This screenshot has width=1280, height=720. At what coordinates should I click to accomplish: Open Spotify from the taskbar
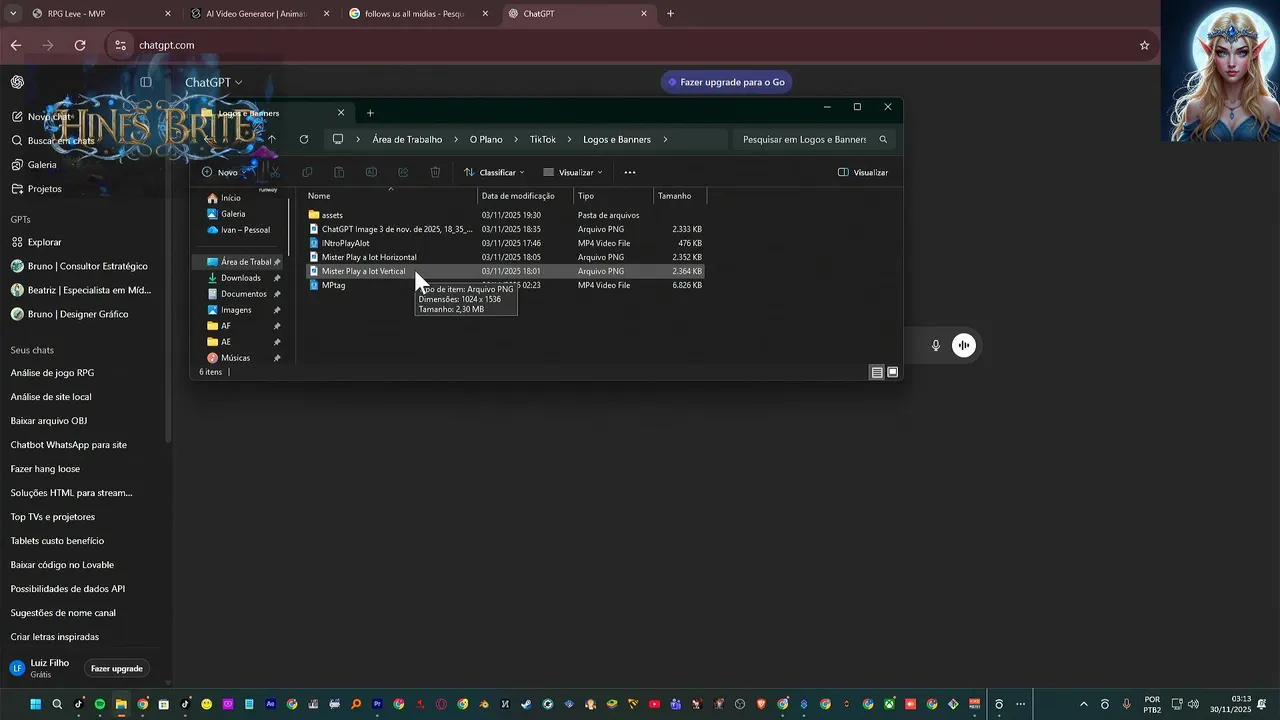point(100,704)
